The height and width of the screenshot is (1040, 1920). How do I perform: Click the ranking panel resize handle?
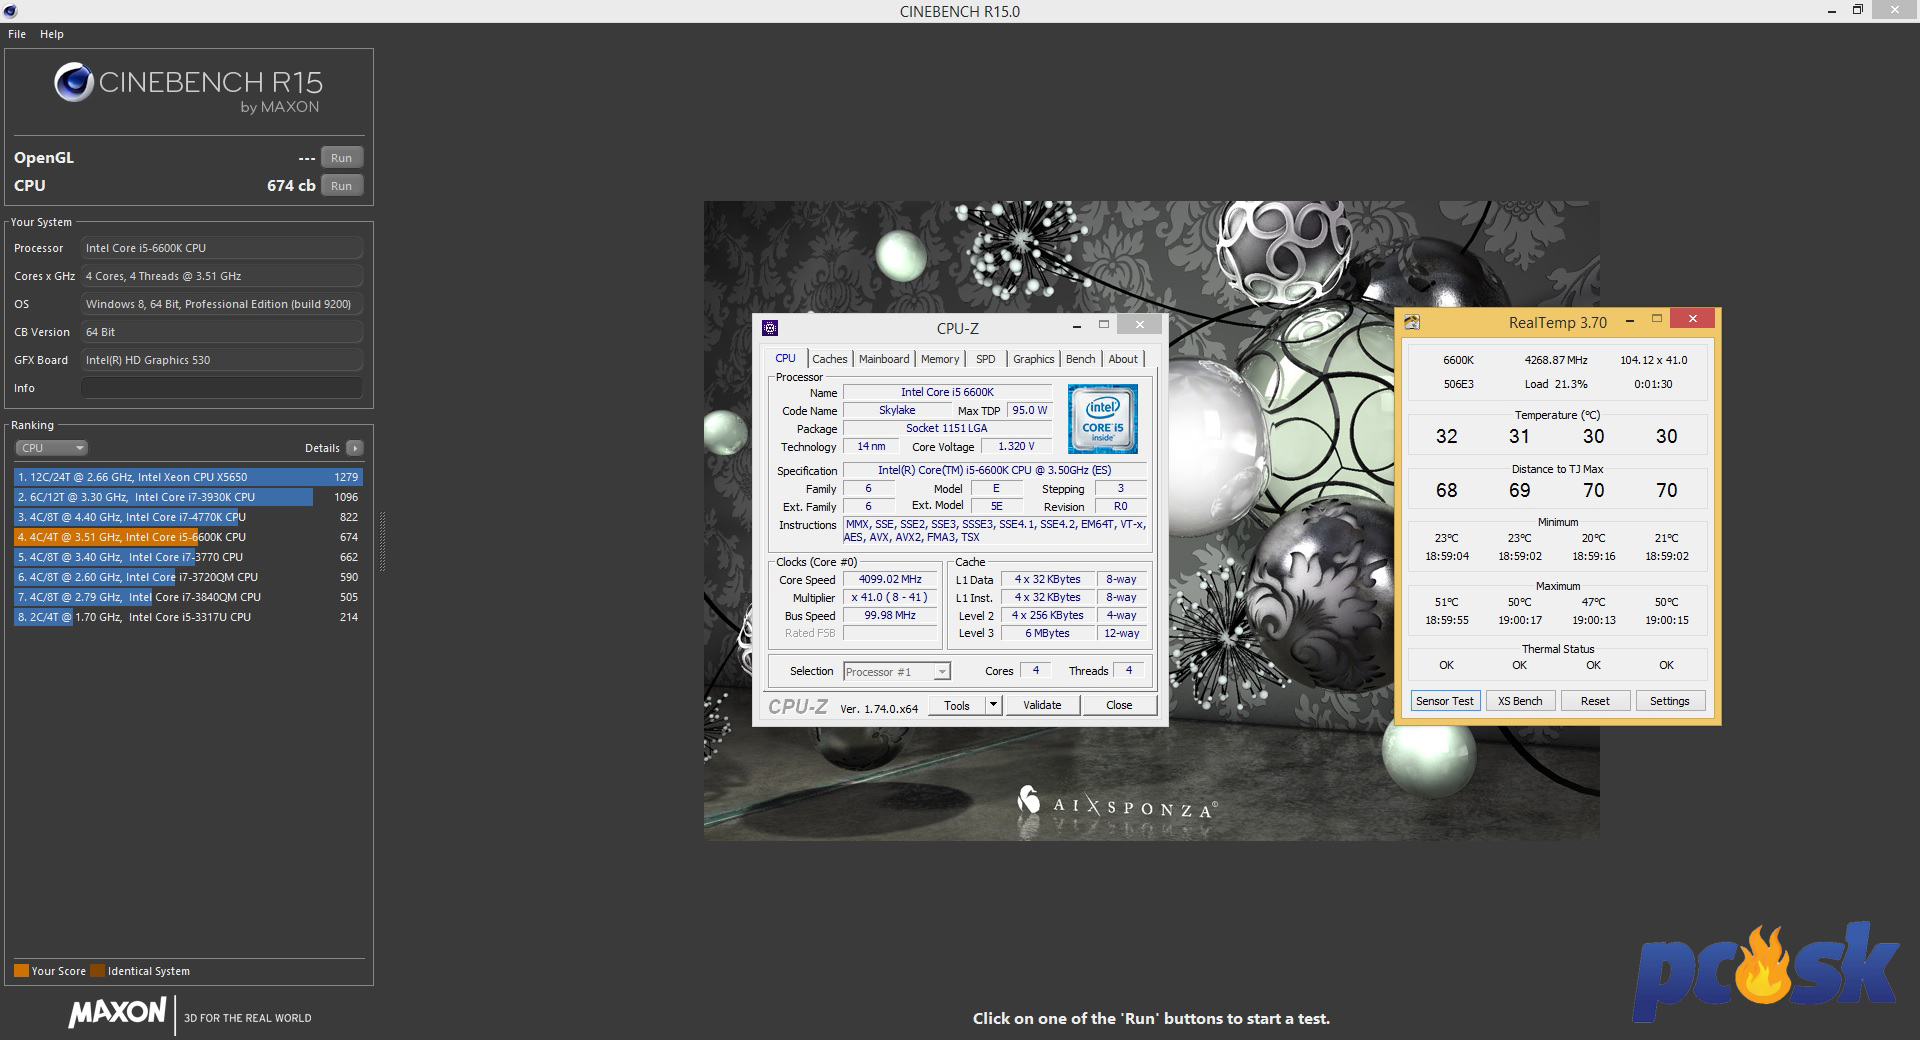[381, 541]
